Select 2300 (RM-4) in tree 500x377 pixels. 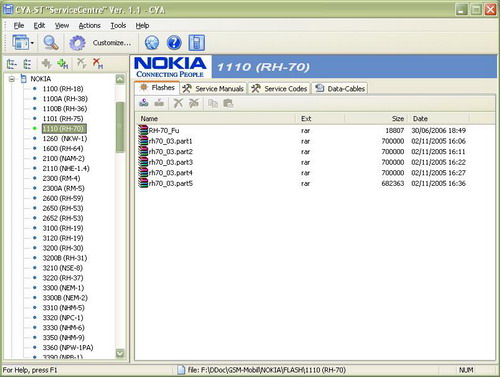click(x=61, y=178)
